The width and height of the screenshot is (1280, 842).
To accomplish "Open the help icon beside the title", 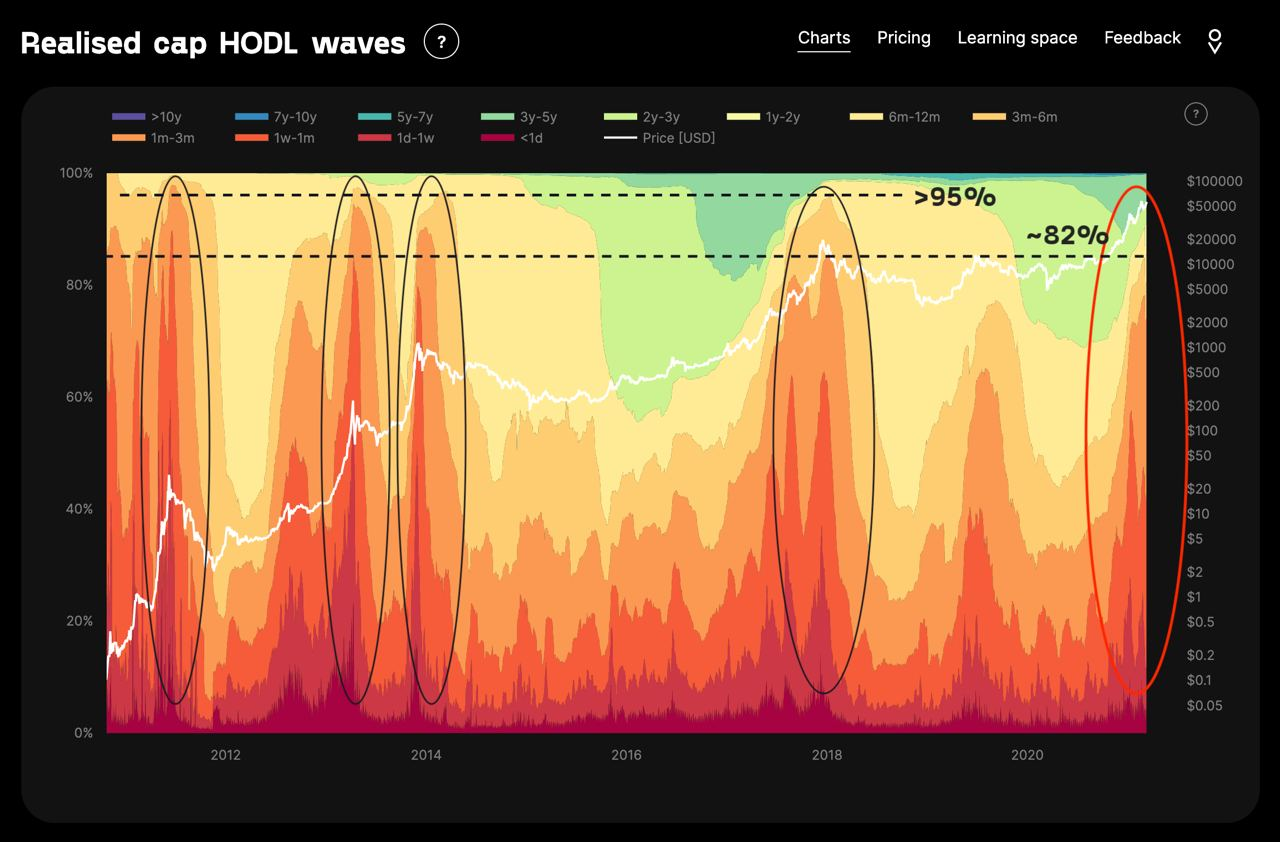I will 441,41.
